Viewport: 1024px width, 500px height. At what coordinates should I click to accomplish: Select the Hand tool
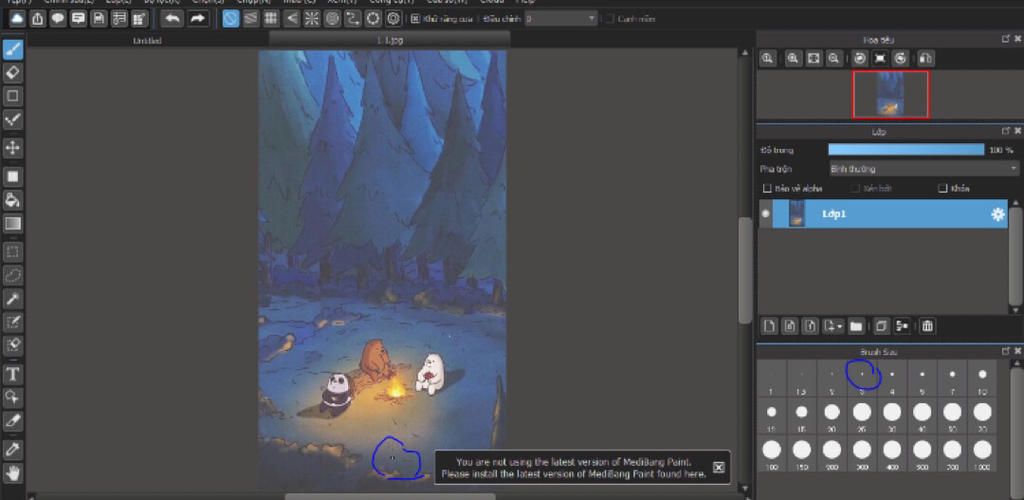click(x=13, y=473)
